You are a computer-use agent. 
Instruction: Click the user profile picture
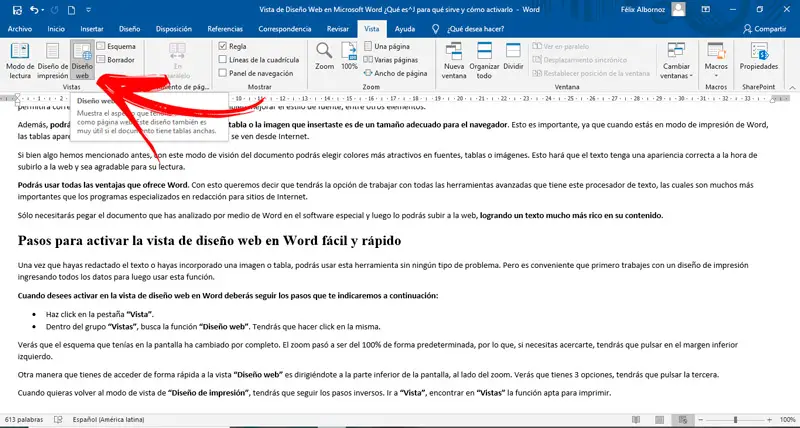(678, 9)
